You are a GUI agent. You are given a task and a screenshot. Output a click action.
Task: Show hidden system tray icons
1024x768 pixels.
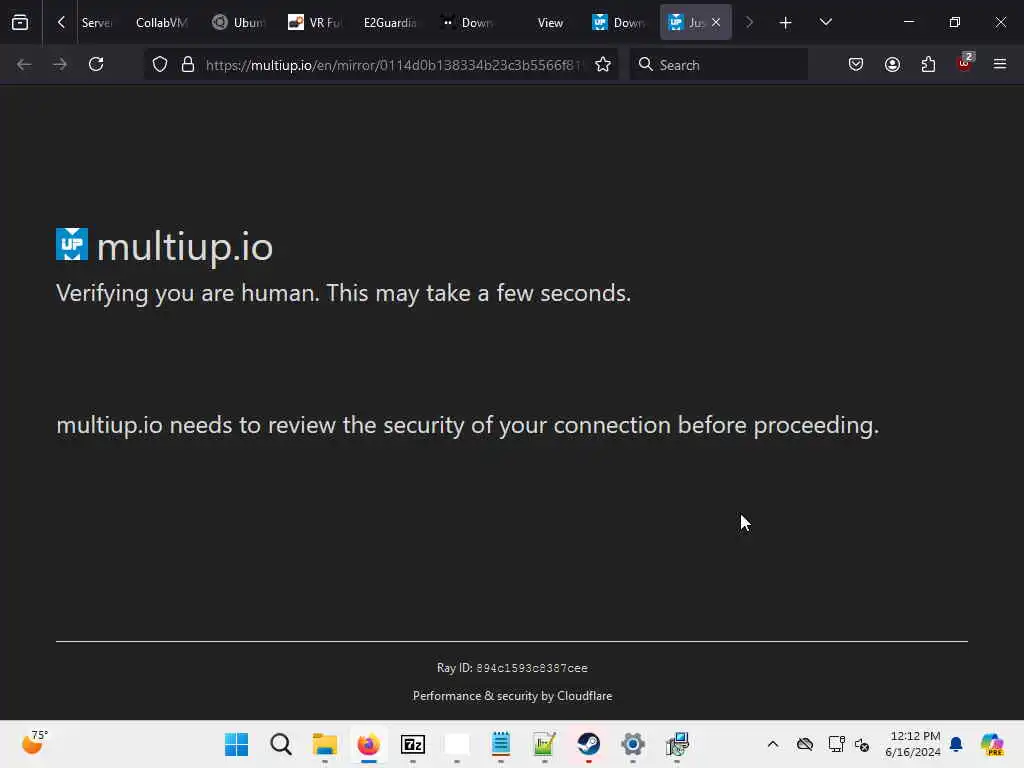point(773,744)
